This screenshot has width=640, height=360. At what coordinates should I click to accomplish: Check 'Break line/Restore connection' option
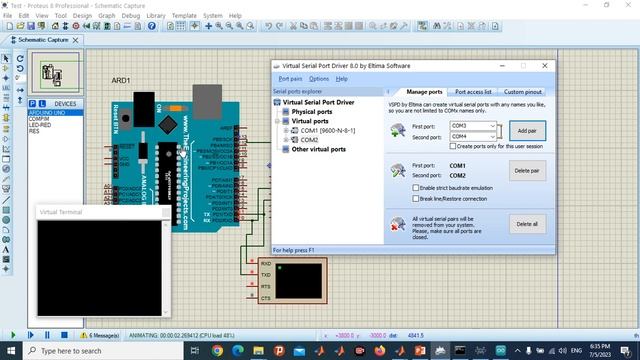tap(416, 198)
